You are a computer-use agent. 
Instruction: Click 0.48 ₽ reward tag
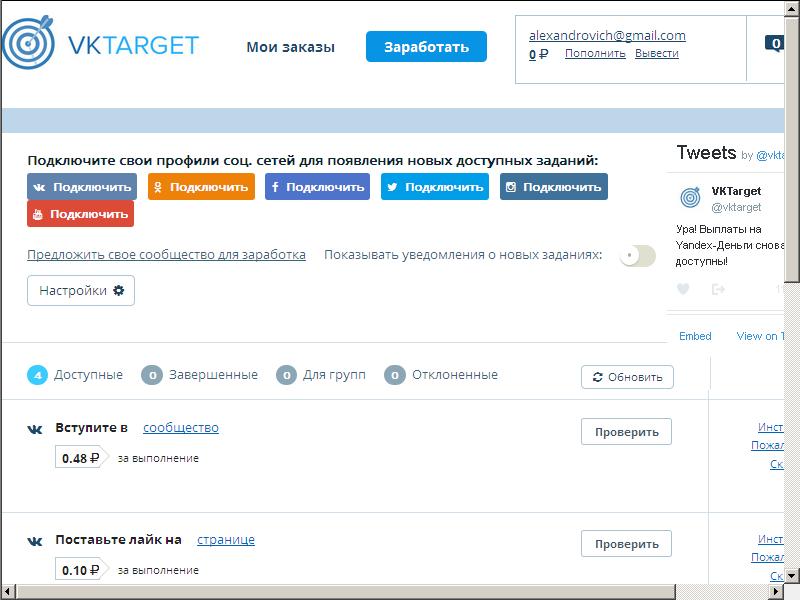[82, 457]
